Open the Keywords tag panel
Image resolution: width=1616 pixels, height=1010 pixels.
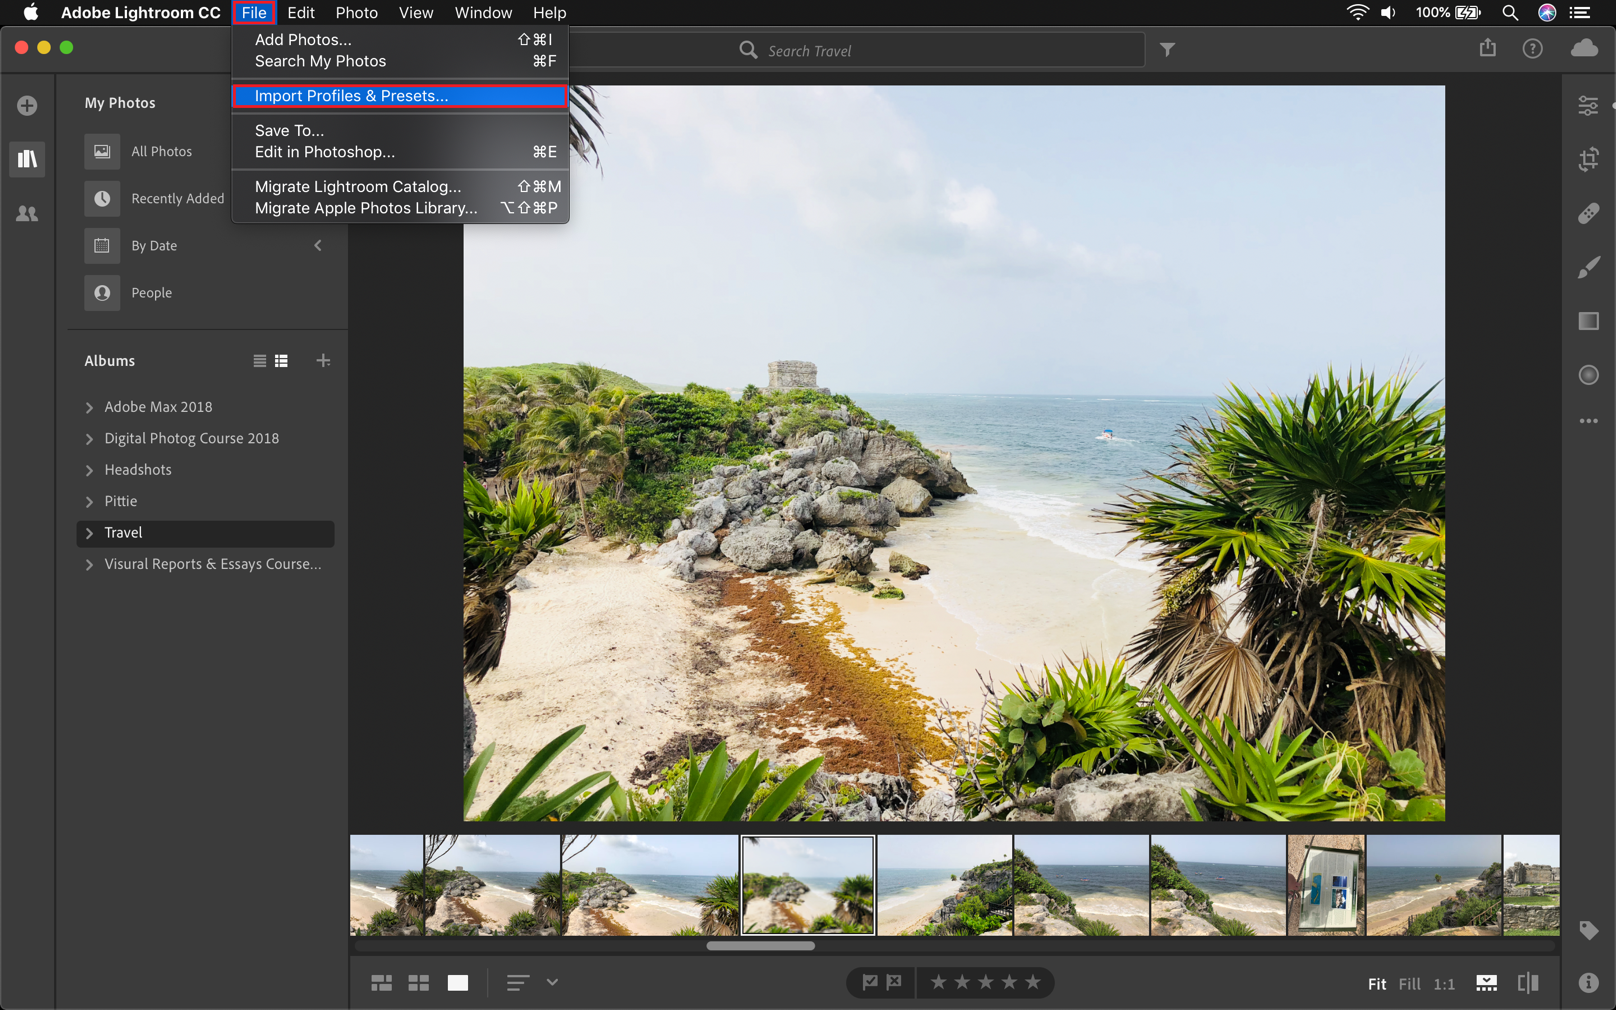(1588, 930)
